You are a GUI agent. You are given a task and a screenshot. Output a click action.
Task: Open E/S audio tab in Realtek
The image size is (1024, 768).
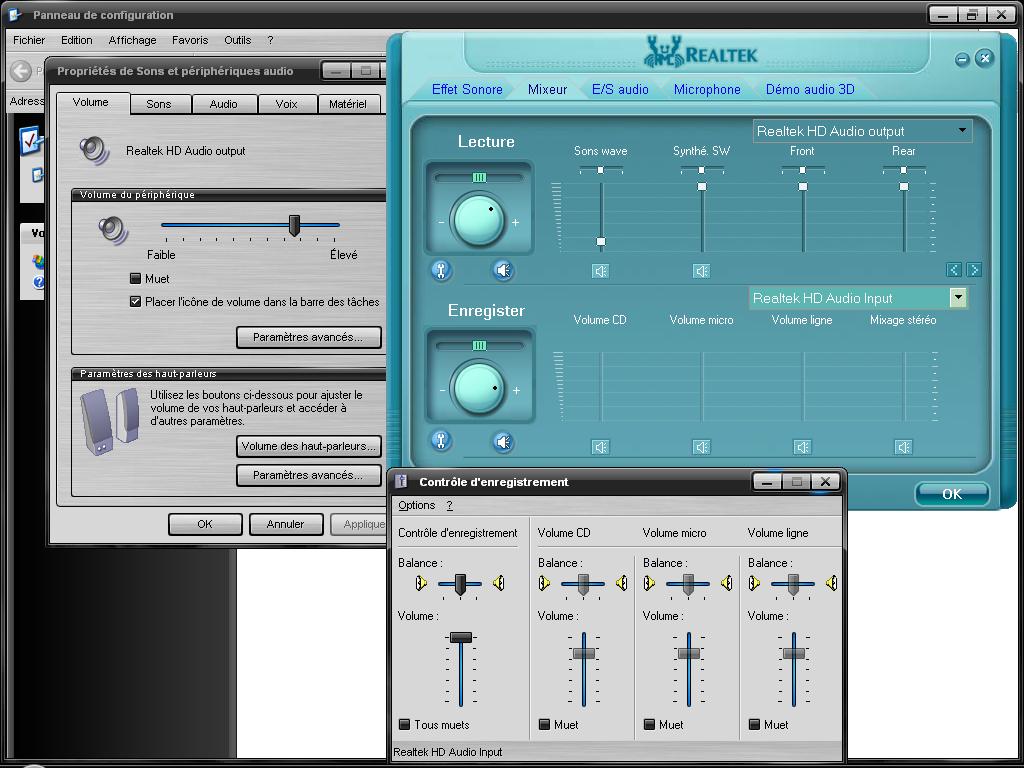(x=620, y=89)
